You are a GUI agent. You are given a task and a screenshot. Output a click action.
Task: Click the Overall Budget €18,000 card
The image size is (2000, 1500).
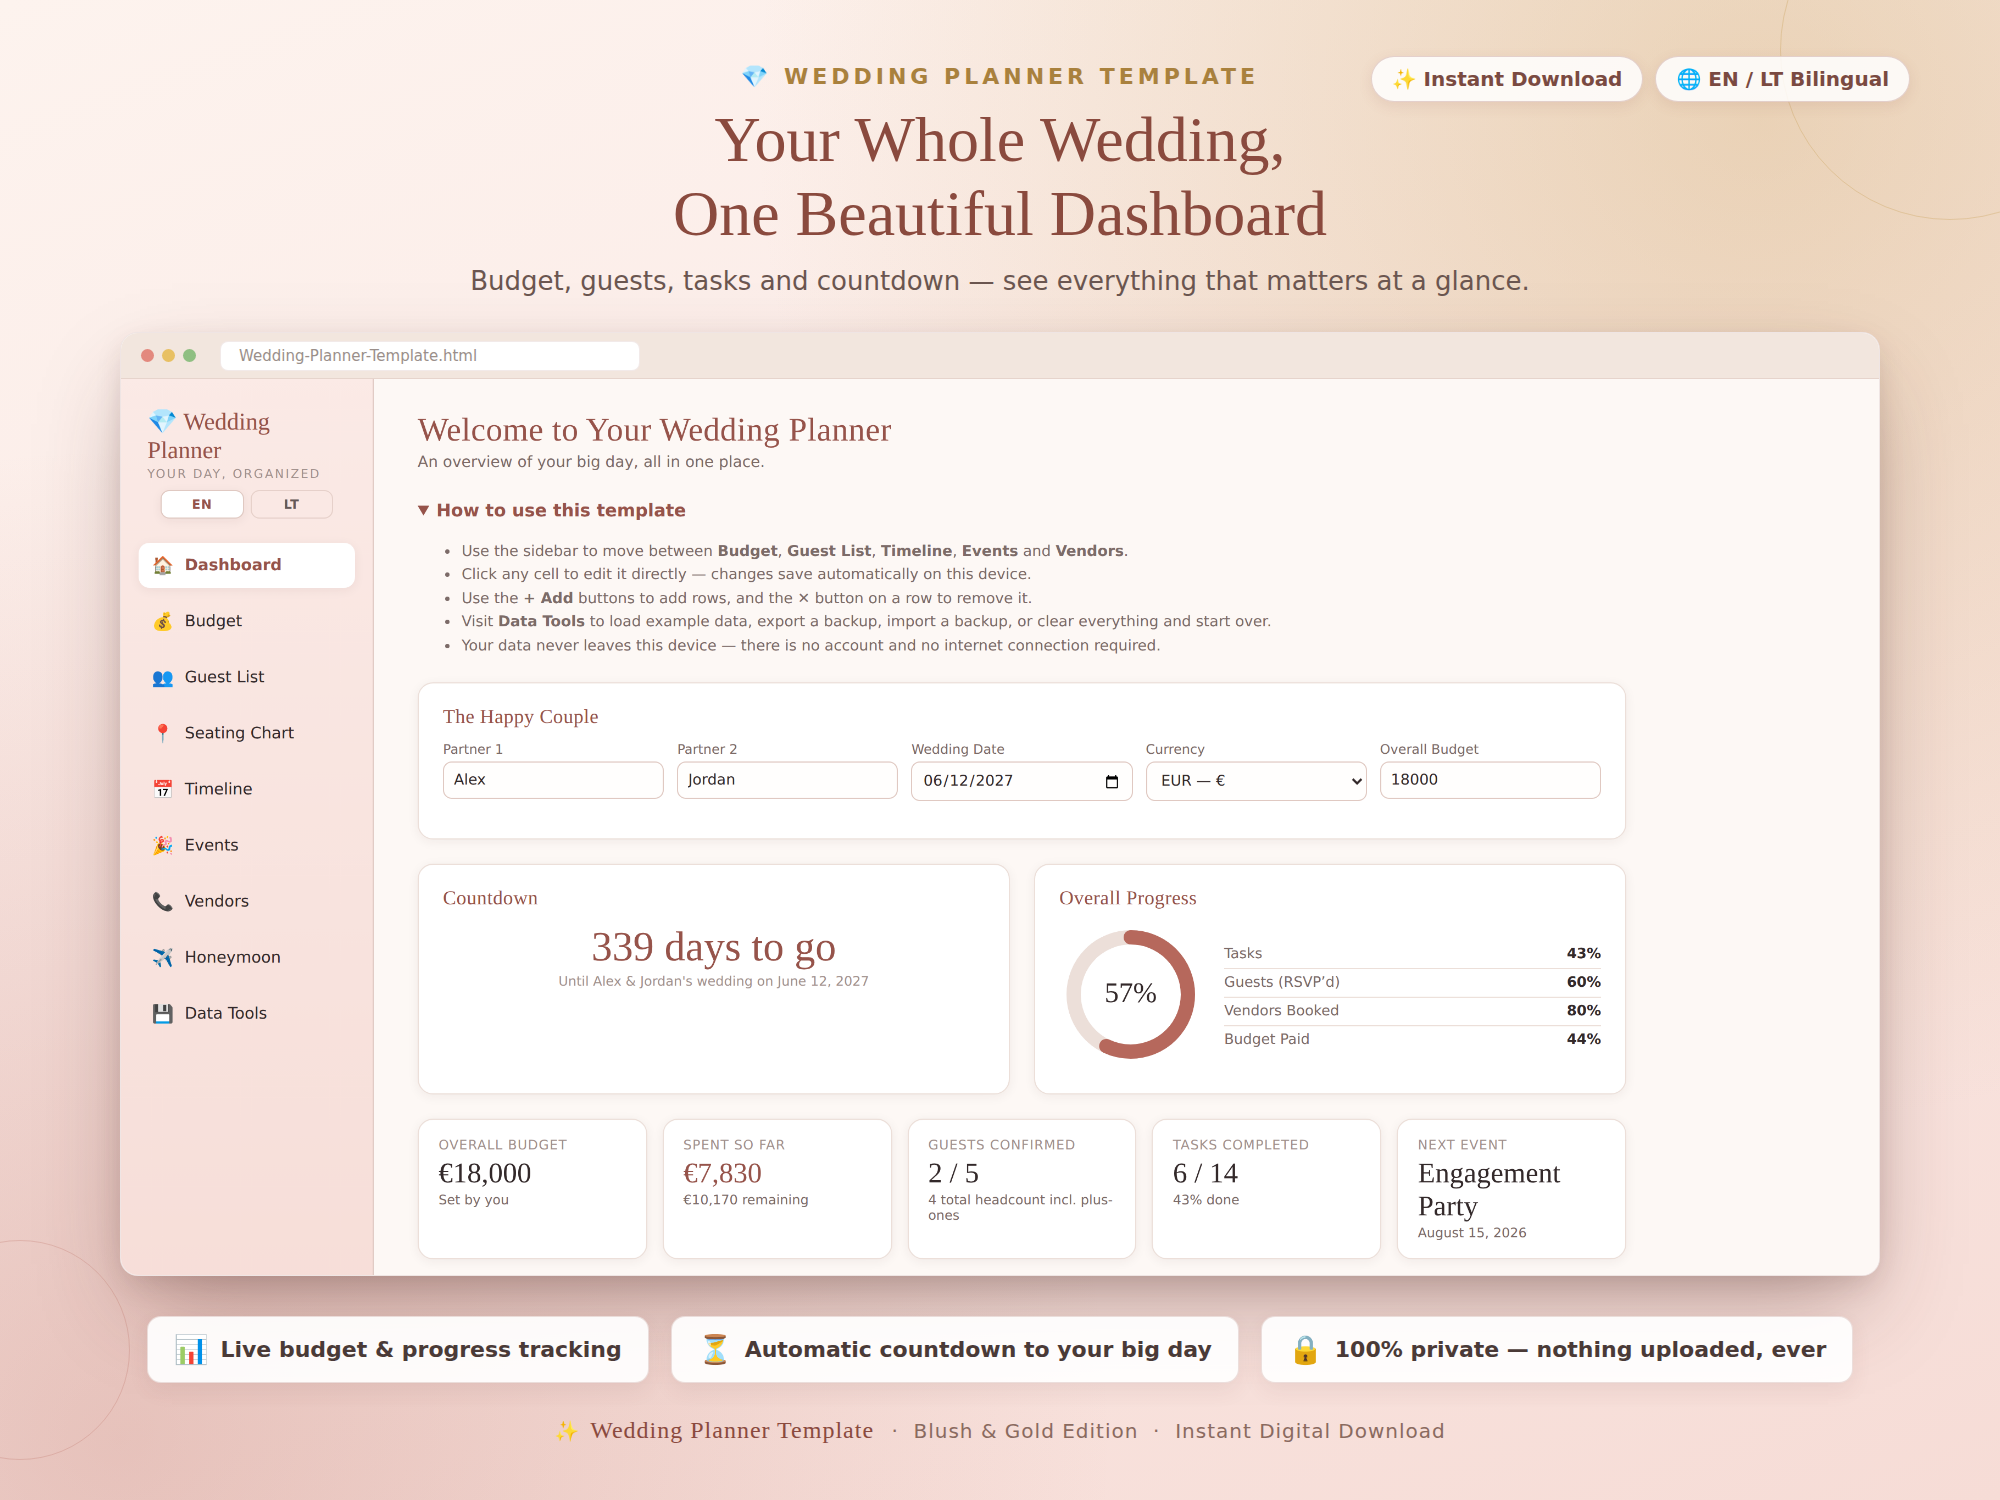pos(532,1188)
